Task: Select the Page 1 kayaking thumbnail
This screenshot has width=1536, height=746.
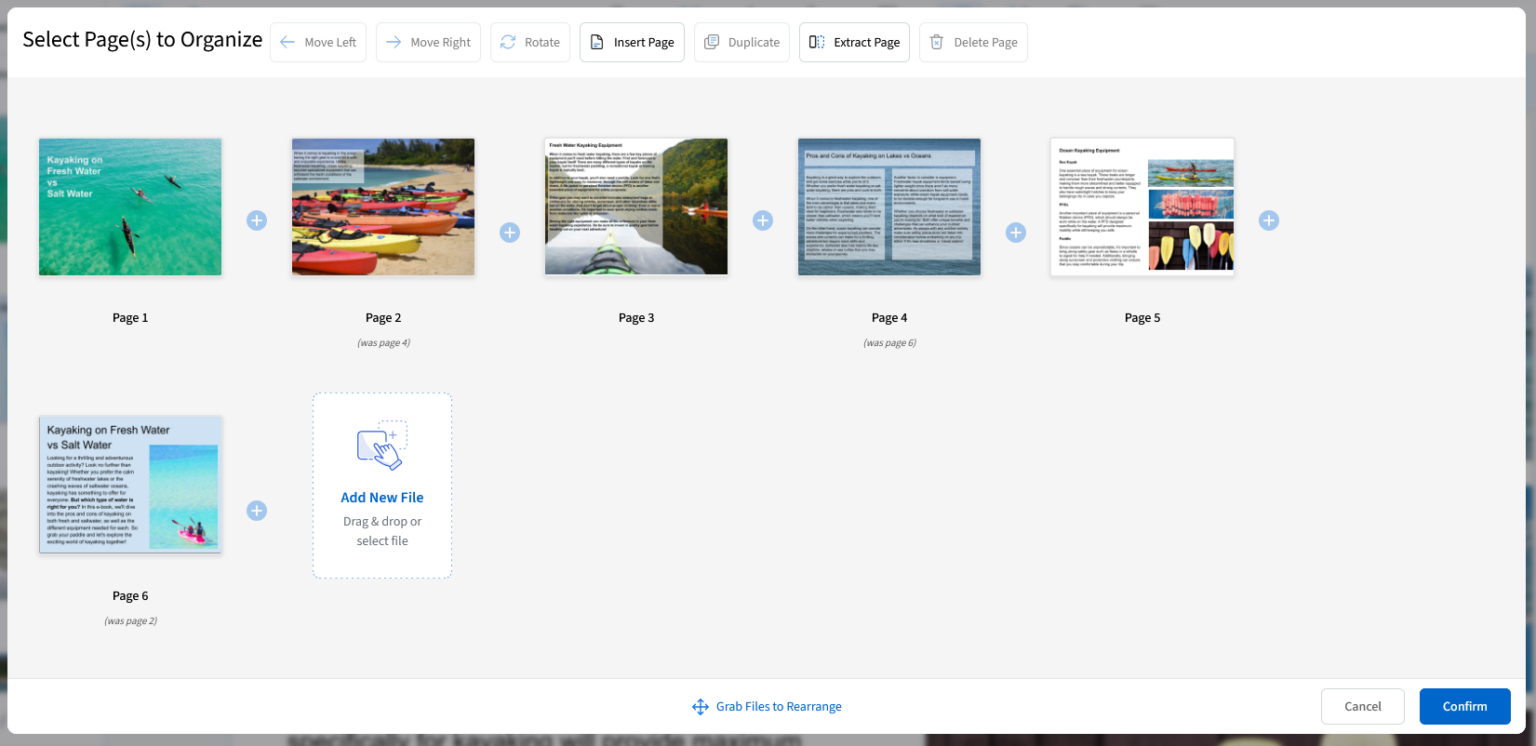Action: point(130,206)
